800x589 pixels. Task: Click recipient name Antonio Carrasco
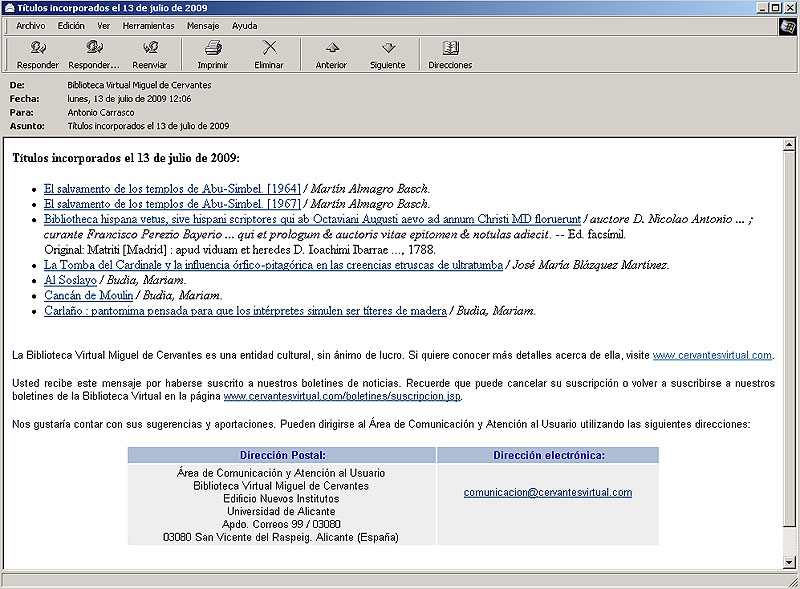(101, 113)
